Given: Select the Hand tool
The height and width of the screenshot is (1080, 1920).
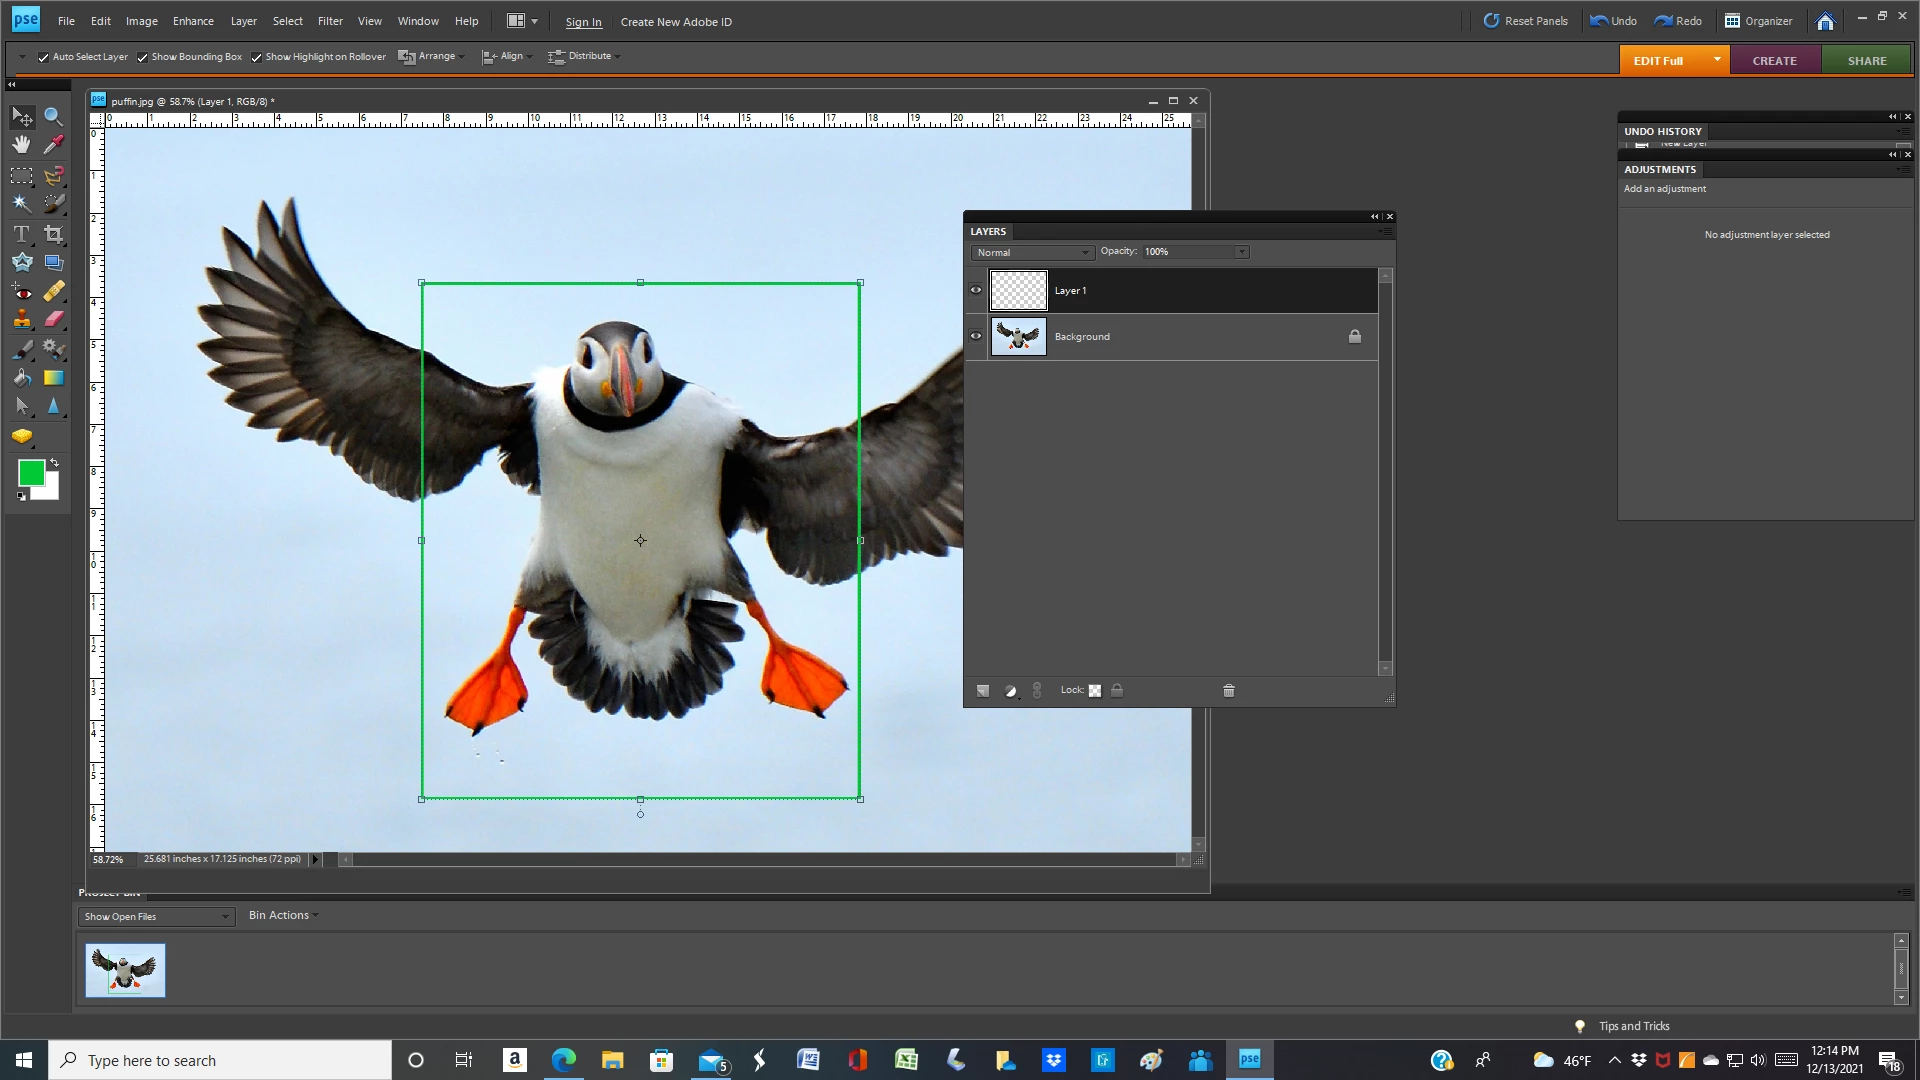Looking at the screenshot, I should coord(21,146).
